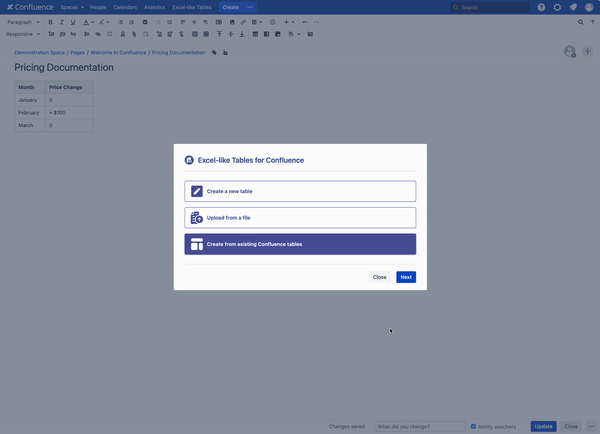Click the Italic formatting icon

[61, 21]
